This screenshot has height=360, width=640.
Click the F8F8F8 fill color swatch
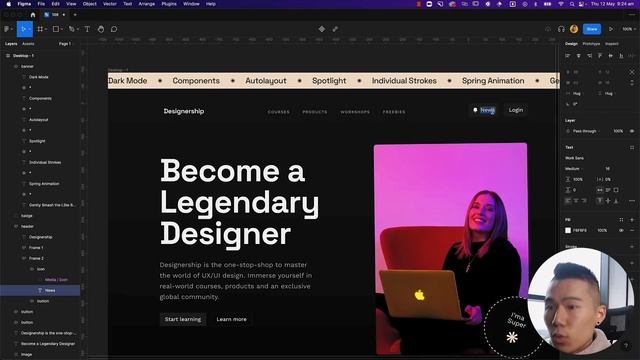[568, 230]
